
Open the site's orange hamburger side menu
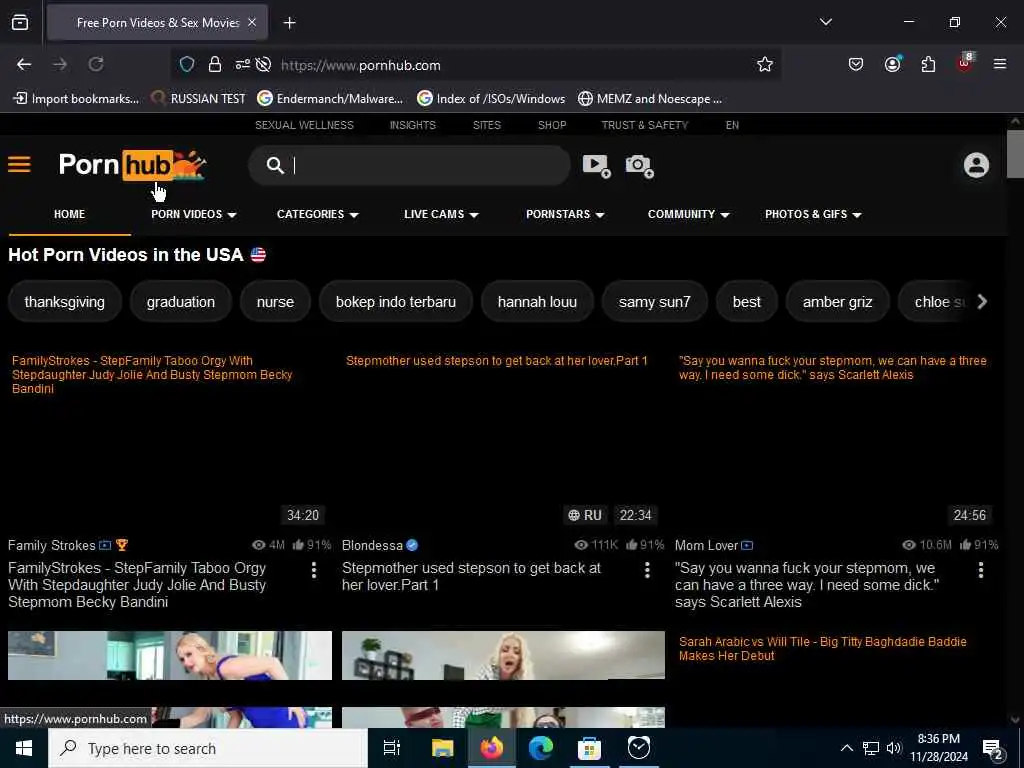click(20, 165)
